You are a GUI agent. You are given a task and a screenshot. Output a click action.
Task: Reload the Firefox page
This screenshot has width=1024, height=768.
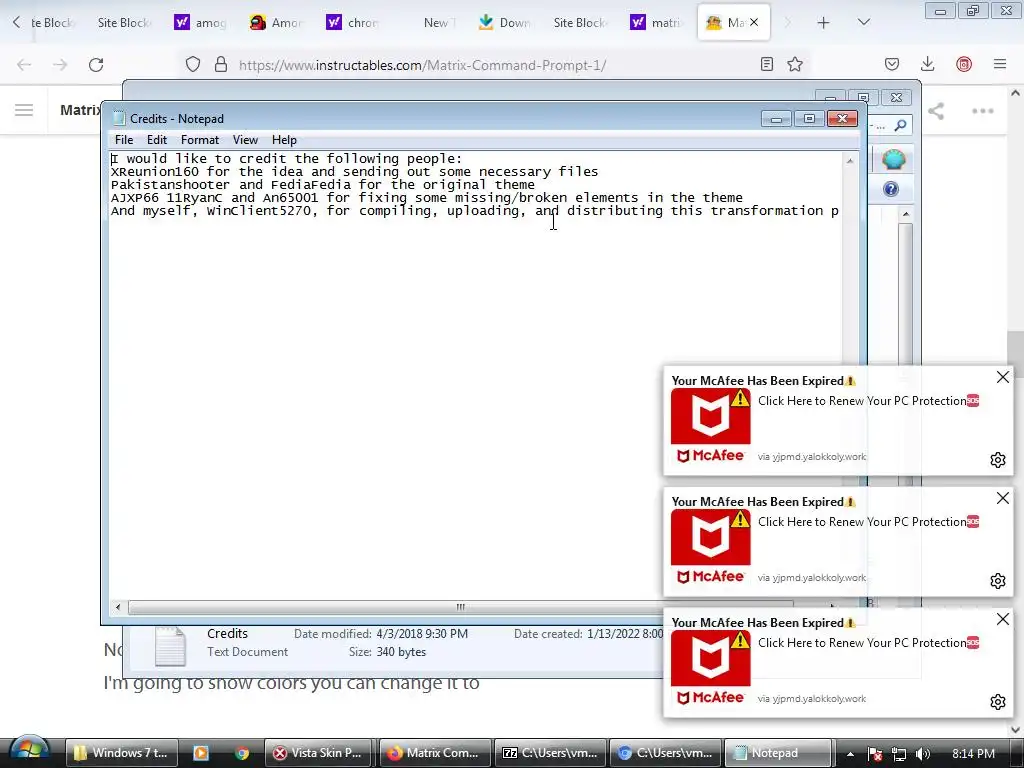pyautogui.click(x=96, y=65)
